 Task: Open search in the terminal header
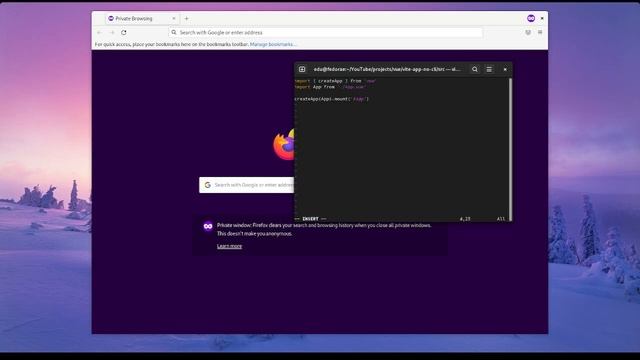coord(475,69)
